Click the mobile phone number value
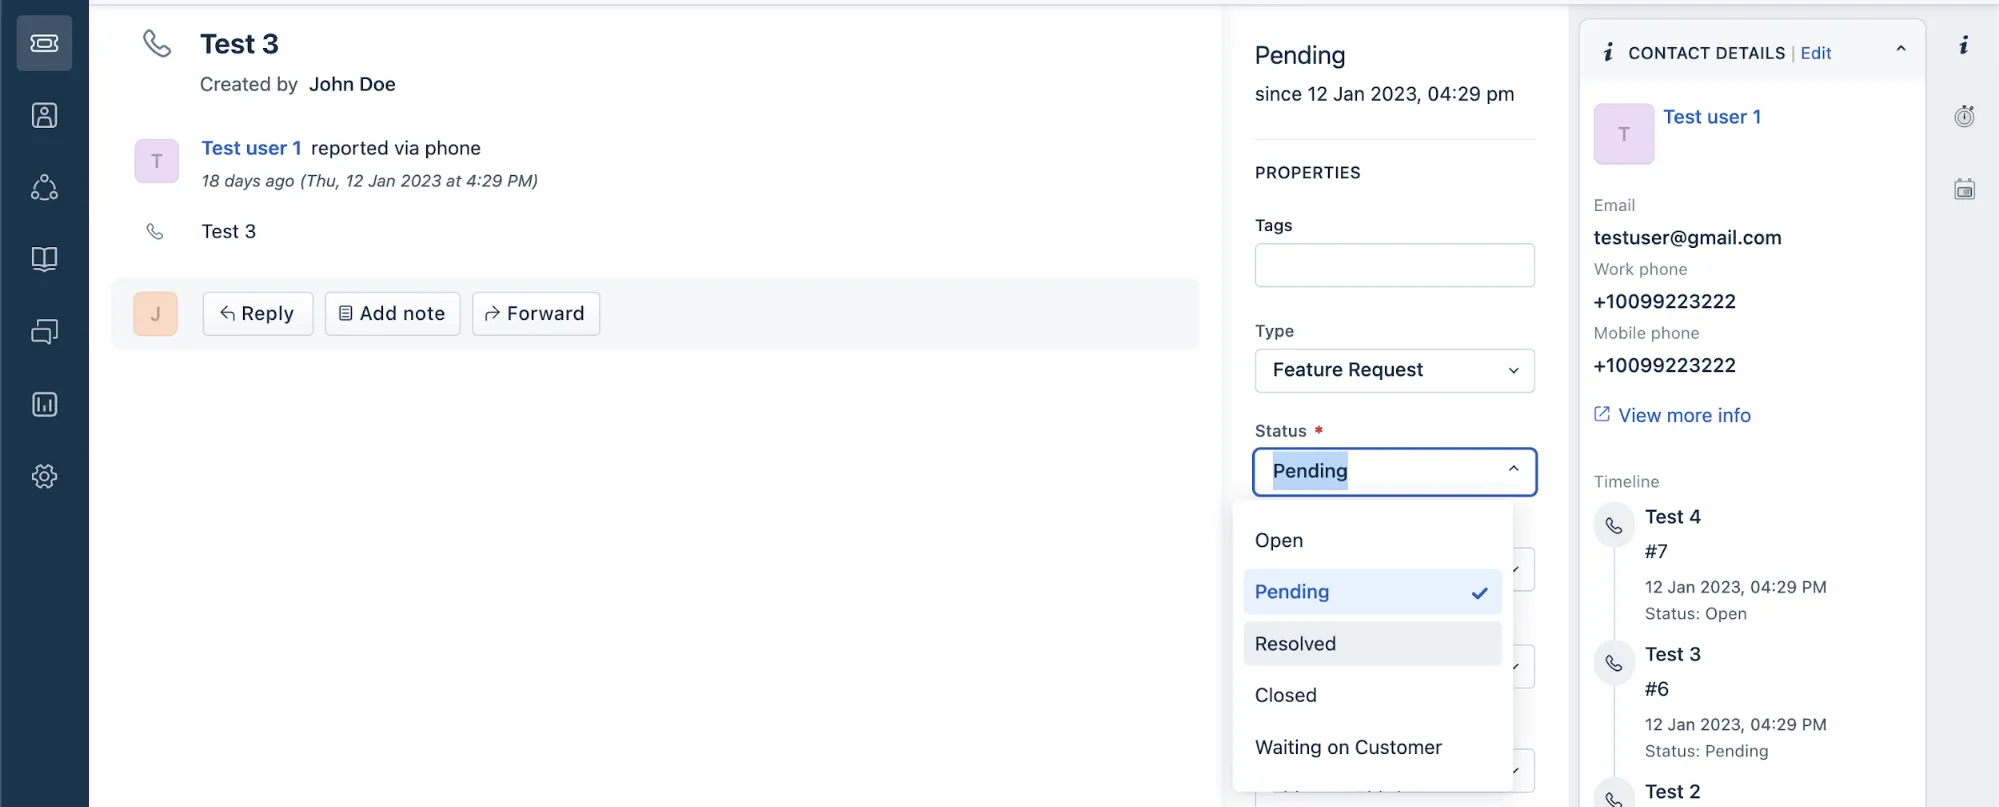Viewport: 1999px width, 807px height. (x=1665, y=366)
